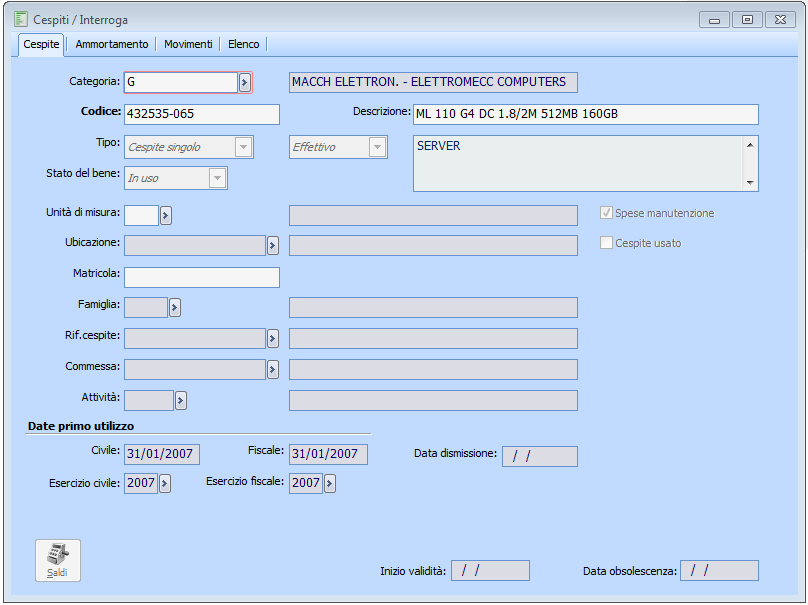Screen dimensions: 808x605
Task: Switch to the Ammortamento tab
Action: [x=112, y=44]
